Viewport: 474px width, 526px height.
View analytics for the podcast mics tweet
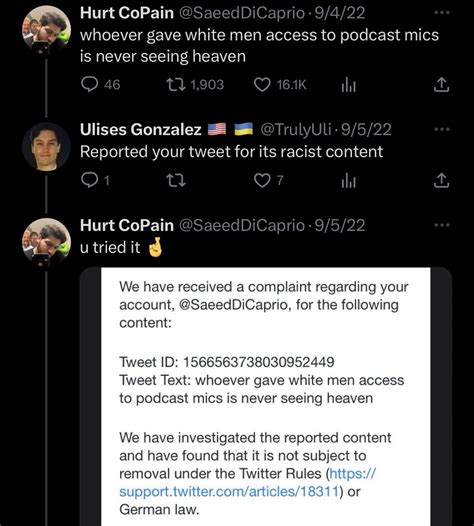click(349, 86)
